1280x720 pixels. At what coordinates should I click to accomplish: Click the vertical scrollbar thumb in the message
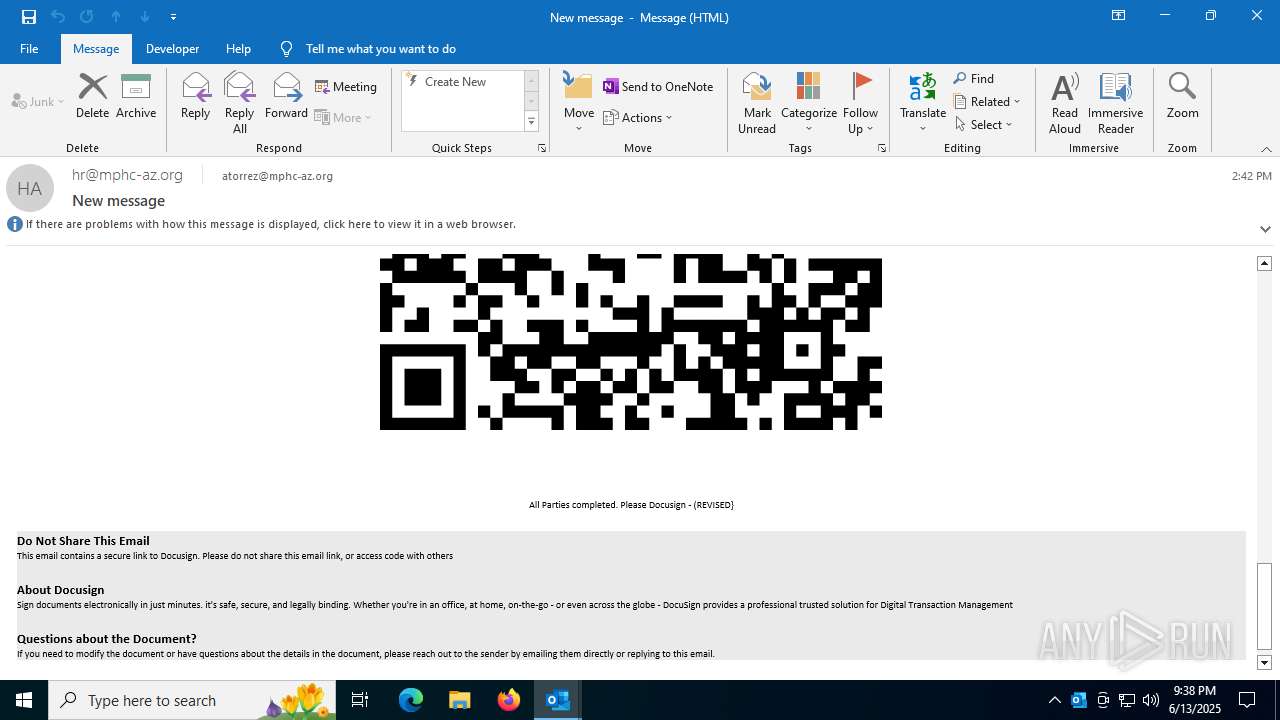click(x=1264, y=606)
